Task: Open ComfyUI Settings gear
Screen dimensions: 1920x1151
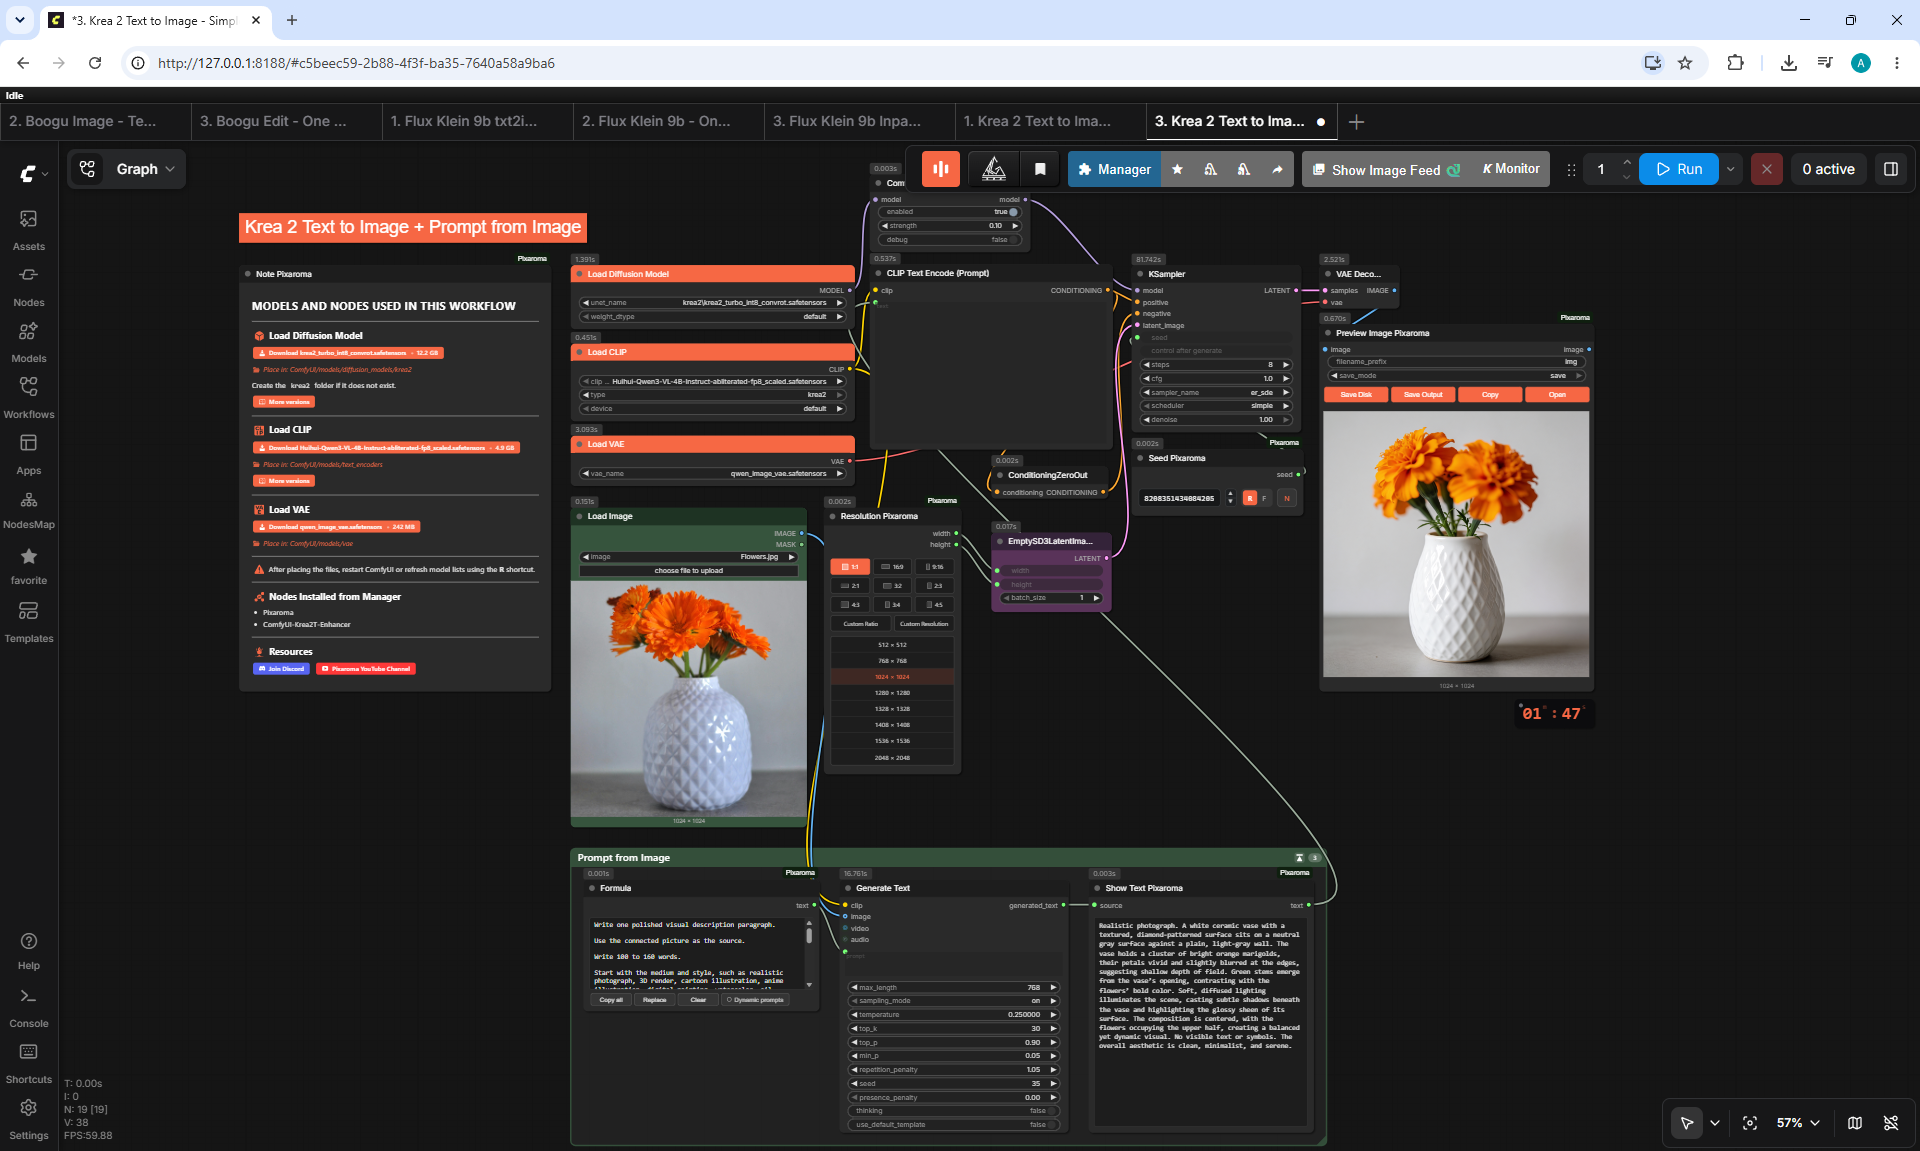Action: (x=29, y=1119)
